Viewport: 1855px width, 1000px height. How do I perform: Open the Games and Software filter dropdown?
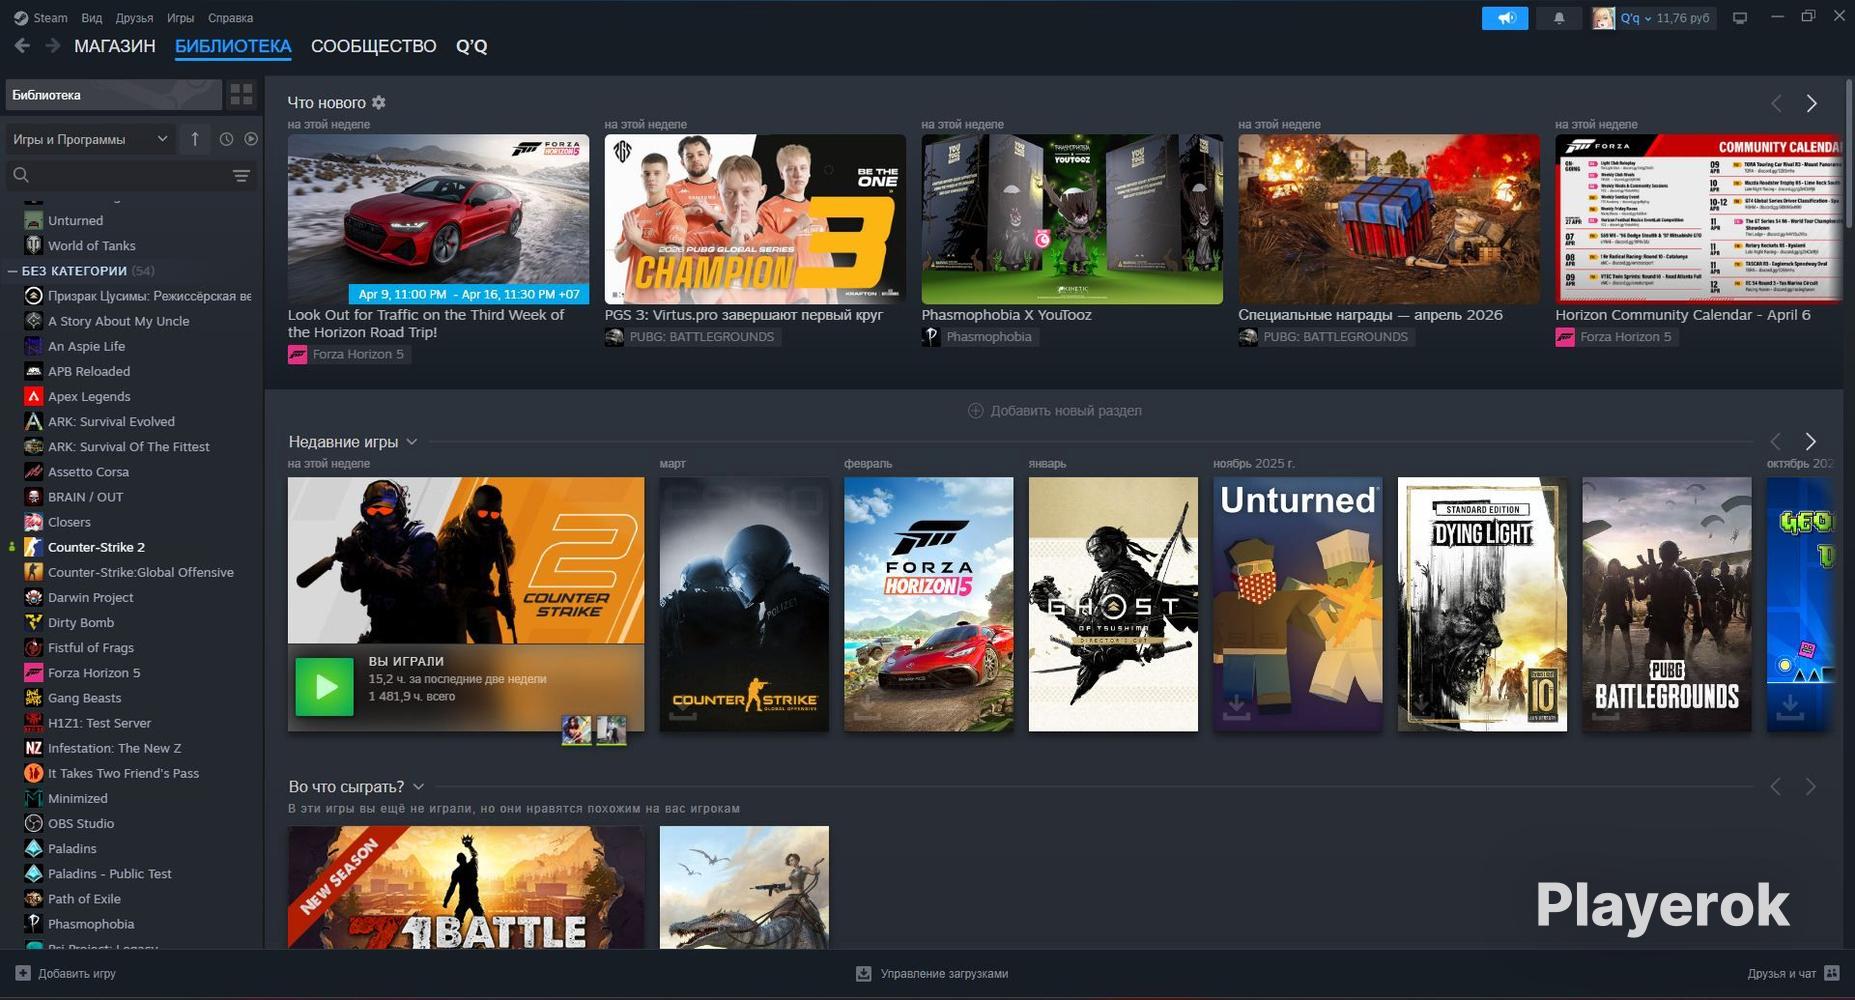click(90, 139)
